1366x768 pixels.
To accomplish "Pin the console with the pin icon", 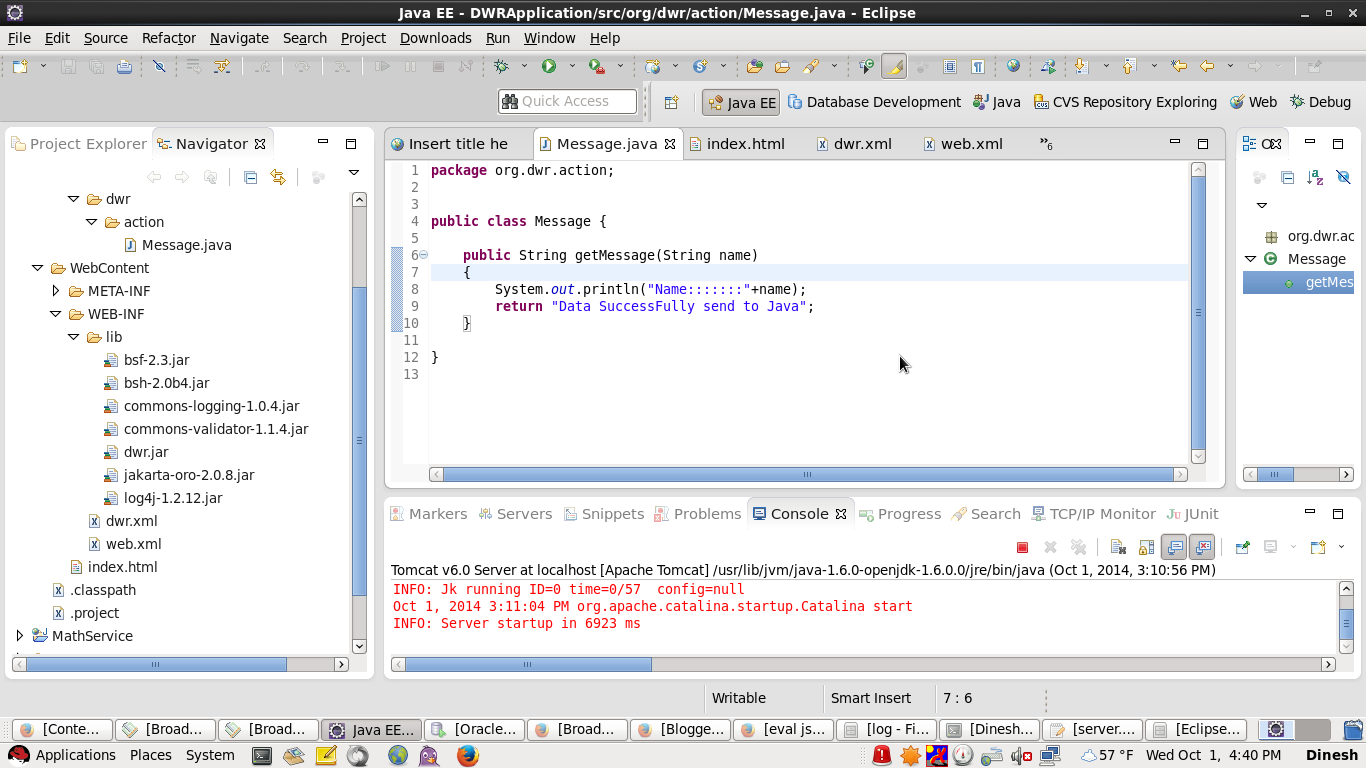I will click(x=1242, y=547).
